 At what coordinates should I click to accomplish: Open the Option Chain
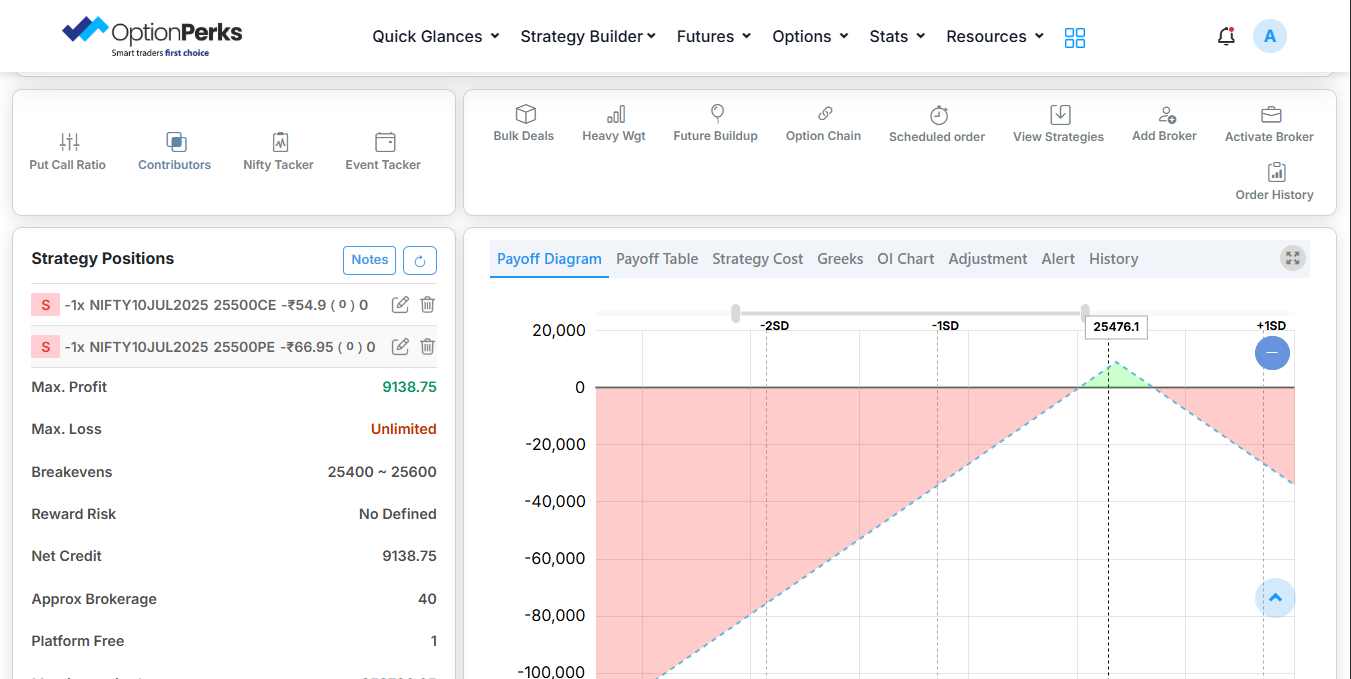[x=823, y=124]
